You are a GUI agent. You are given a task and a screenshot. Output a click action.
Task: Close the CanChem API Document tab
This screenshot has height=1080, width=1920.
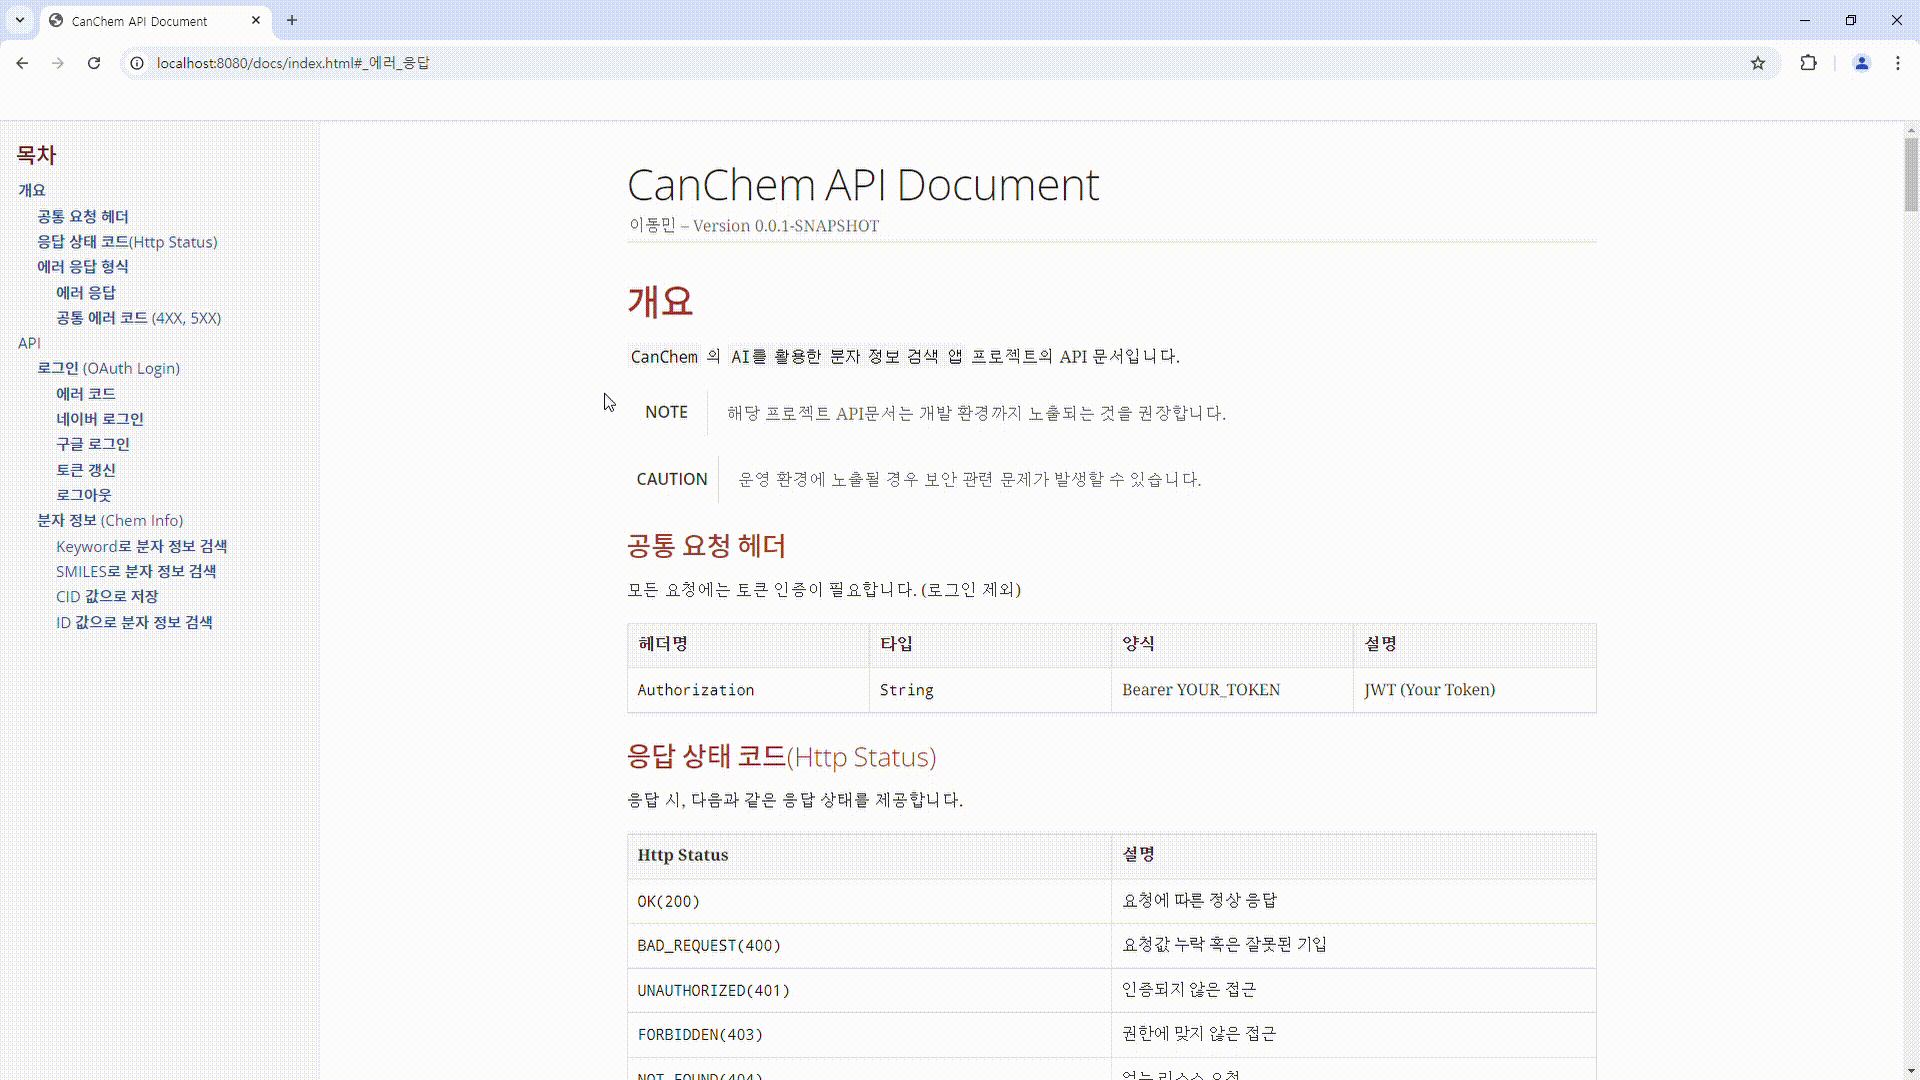[256, 20]
